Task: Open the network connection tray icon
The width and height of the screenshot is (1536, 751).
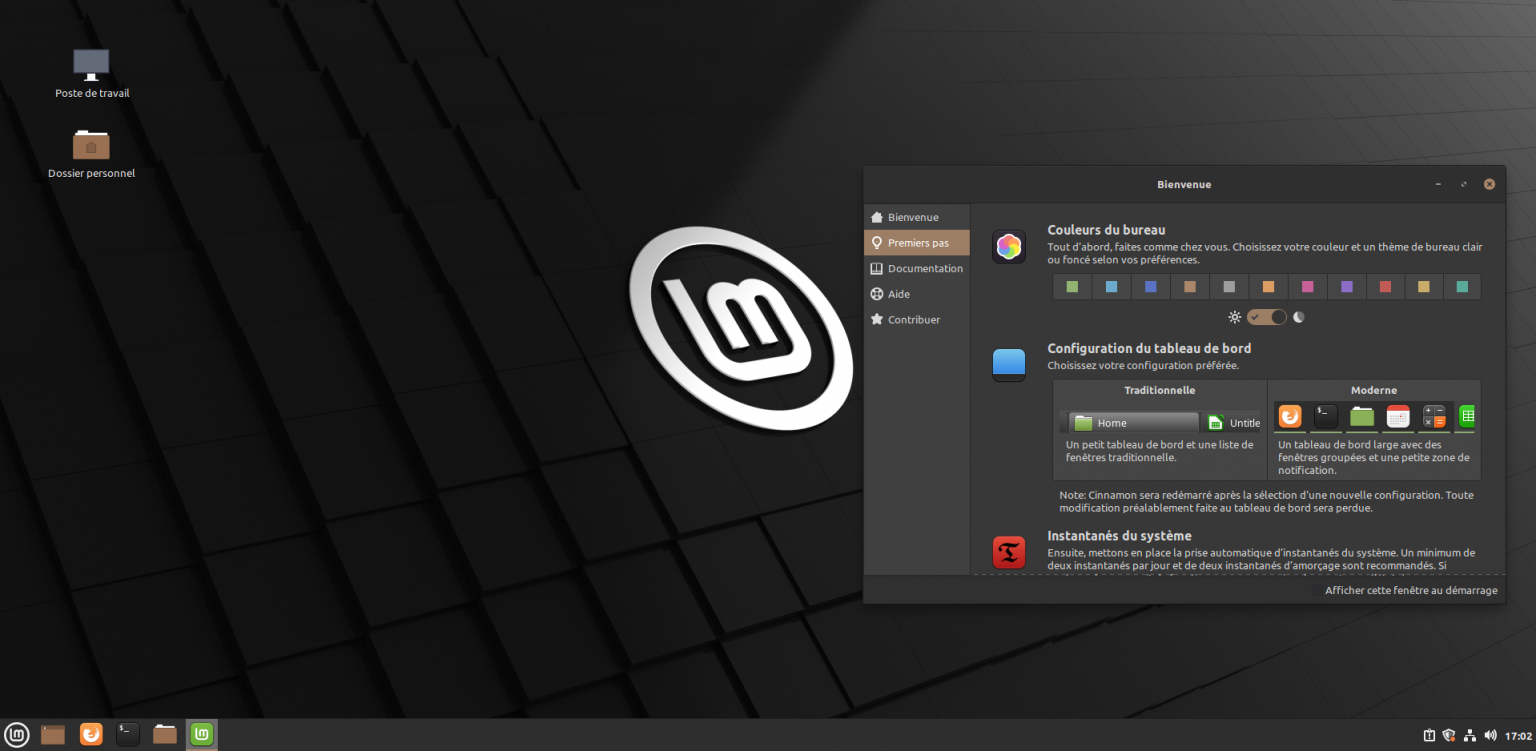Action: 1469,736
